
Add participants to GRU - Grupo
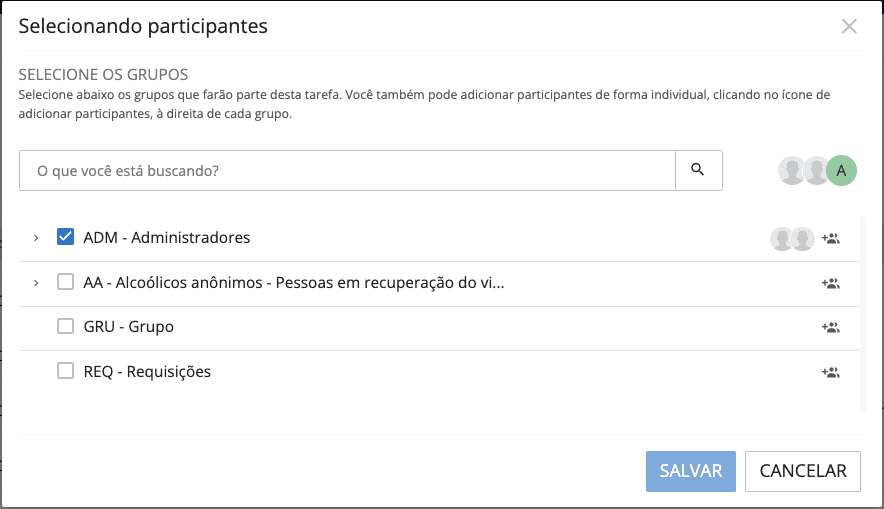(x=830, y=327)
